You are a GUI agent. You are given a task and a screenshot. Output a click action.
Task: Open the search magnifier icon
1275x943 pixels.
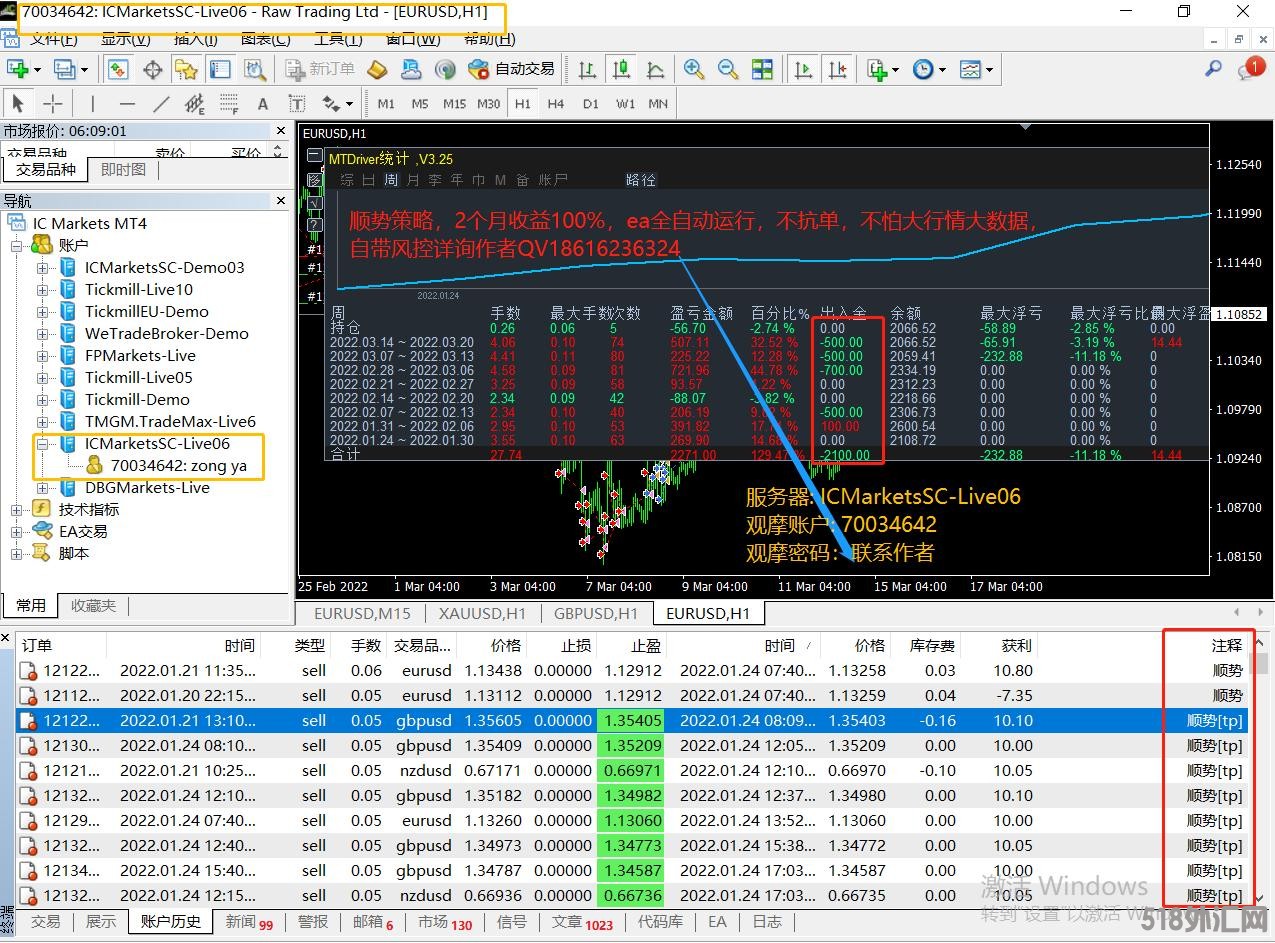click(1213, 68)
